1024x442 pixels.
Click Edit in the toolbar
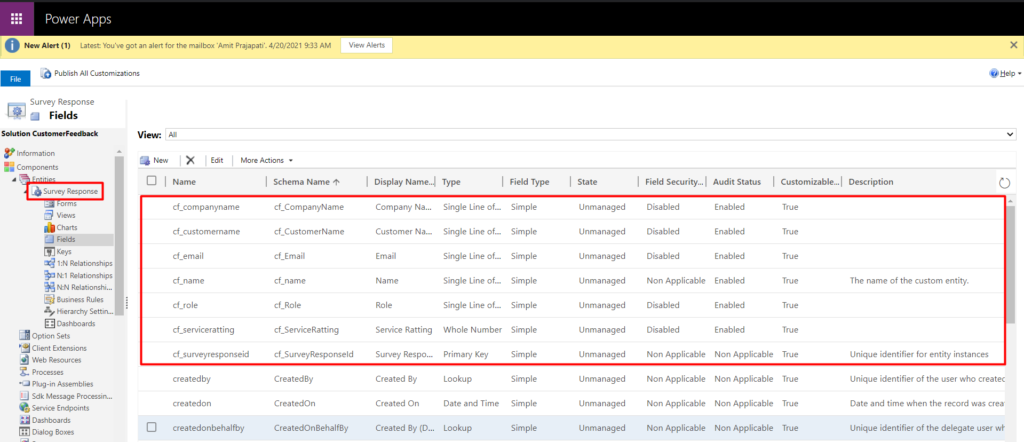click(217, 160)
